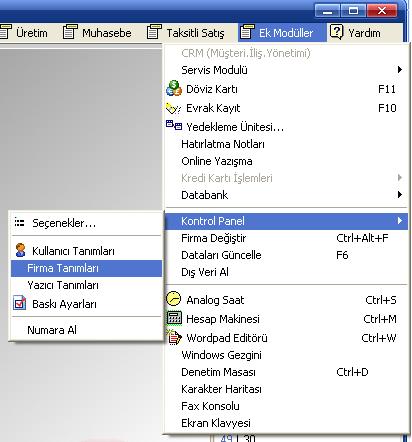
Task: Expand the Kontrol Panel submenu arrow
Action: coord(400,220)
